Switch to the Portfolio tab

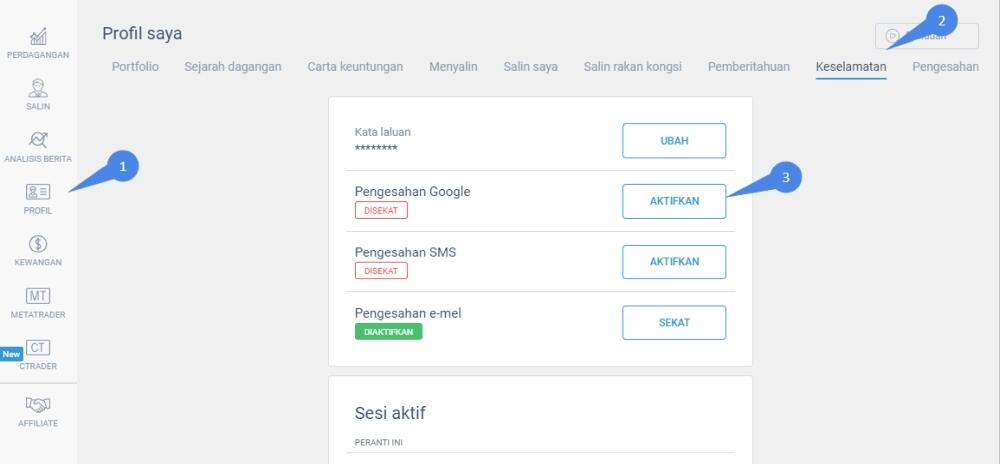(x=135, y=67)
